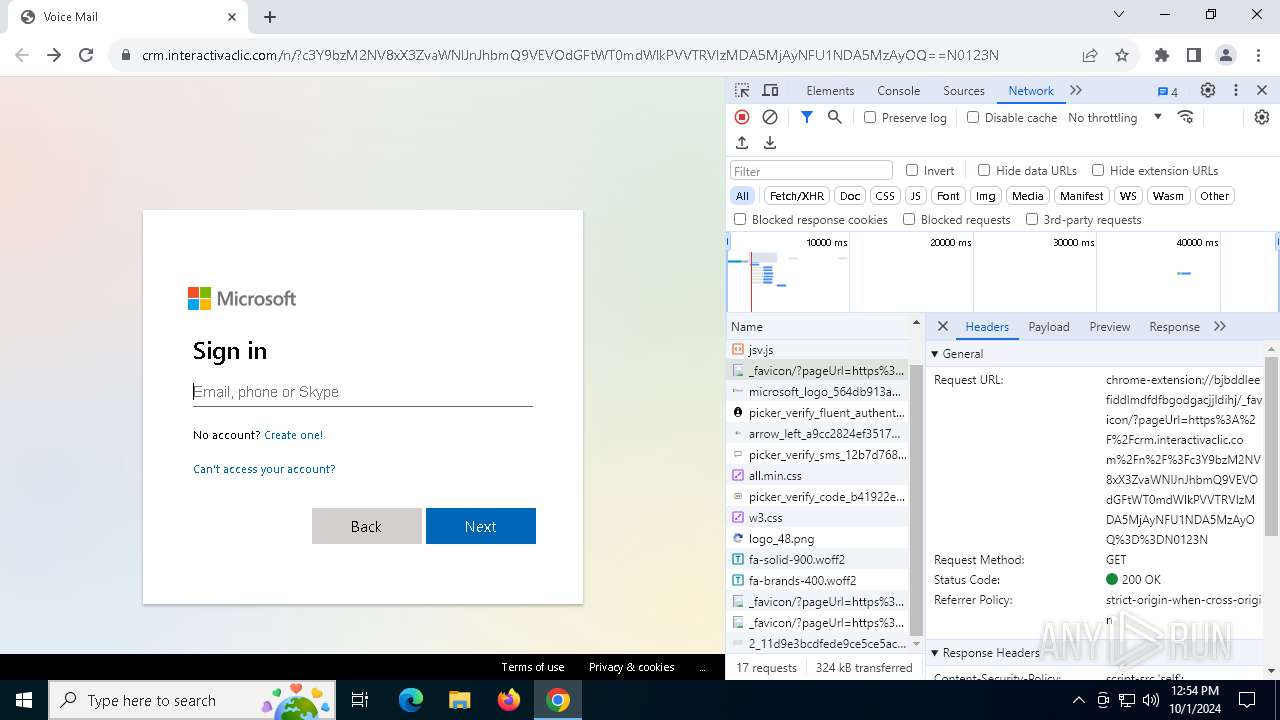1280x720 pixels.
Task: Focus the Email, phone or Skype field
Action: pos(362,392)
